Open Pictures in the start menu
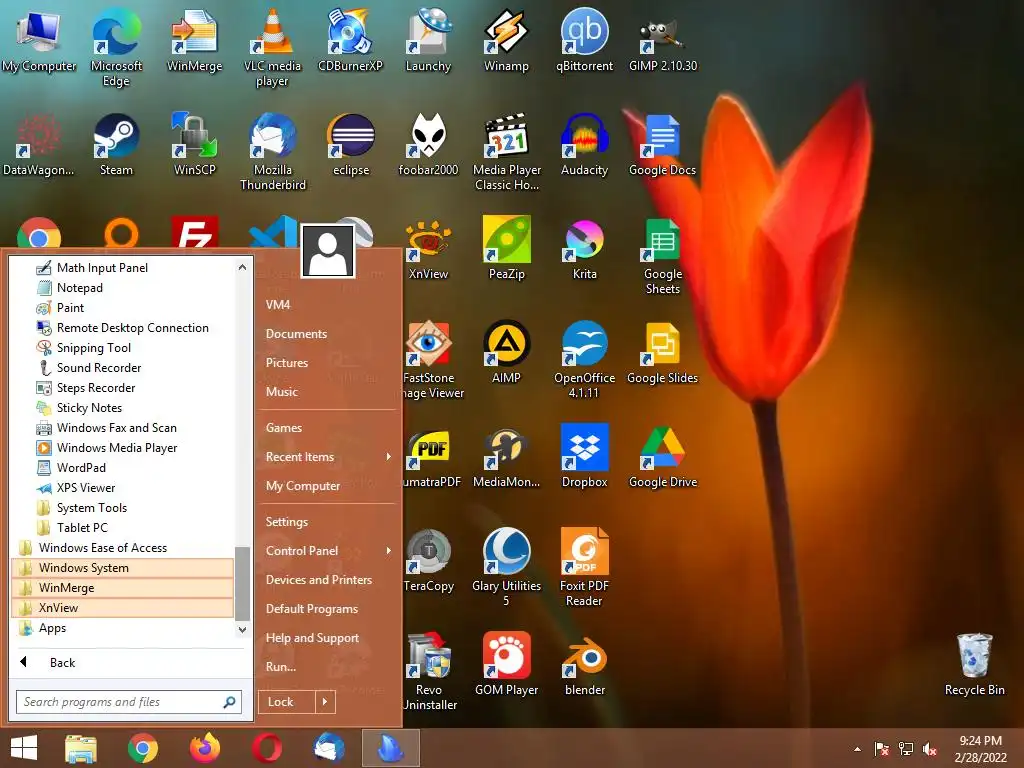Image resolution: width=1024 pixels, height=768 pixels. click(287, 362)
